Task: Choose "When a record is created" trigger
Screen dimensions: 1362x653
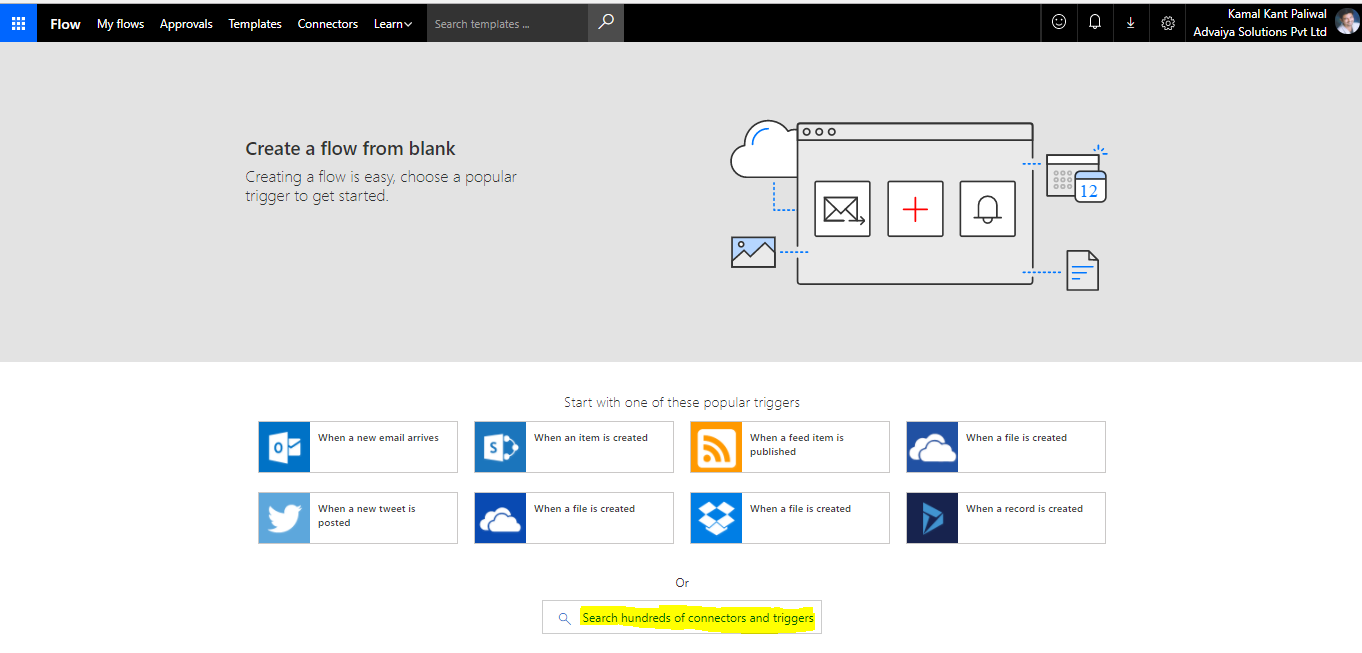Action: [1006, 518]
